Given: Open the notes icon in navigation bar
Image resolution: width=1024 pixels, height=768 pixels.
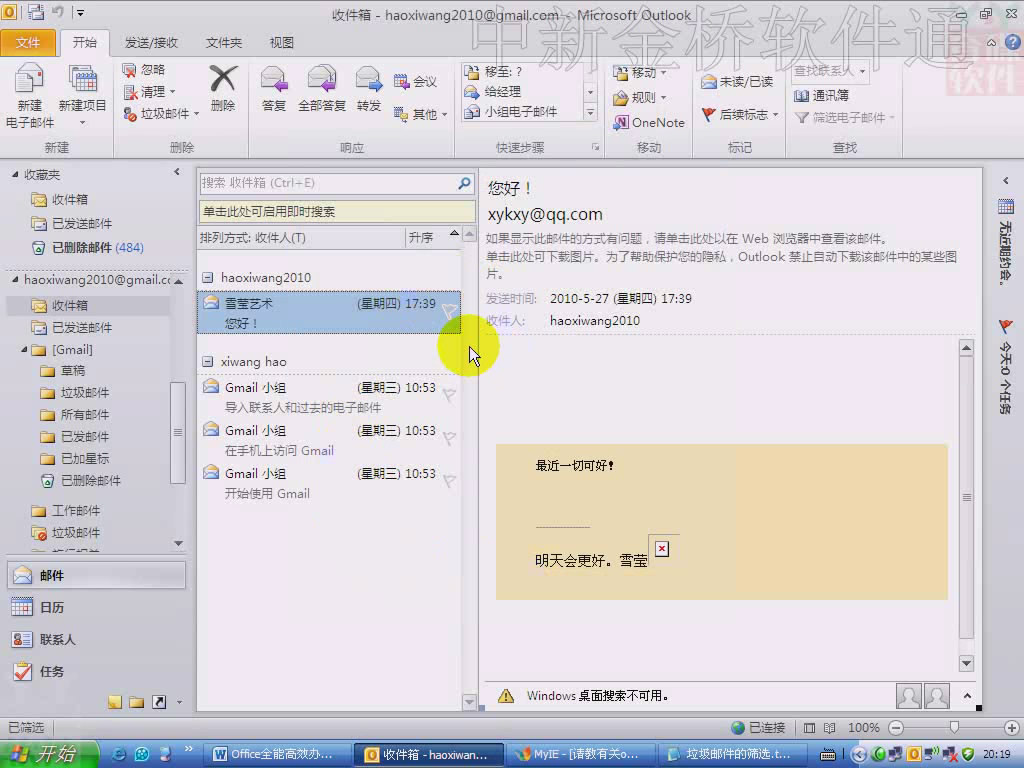Looking at the screenshot, I should [115, 702].
